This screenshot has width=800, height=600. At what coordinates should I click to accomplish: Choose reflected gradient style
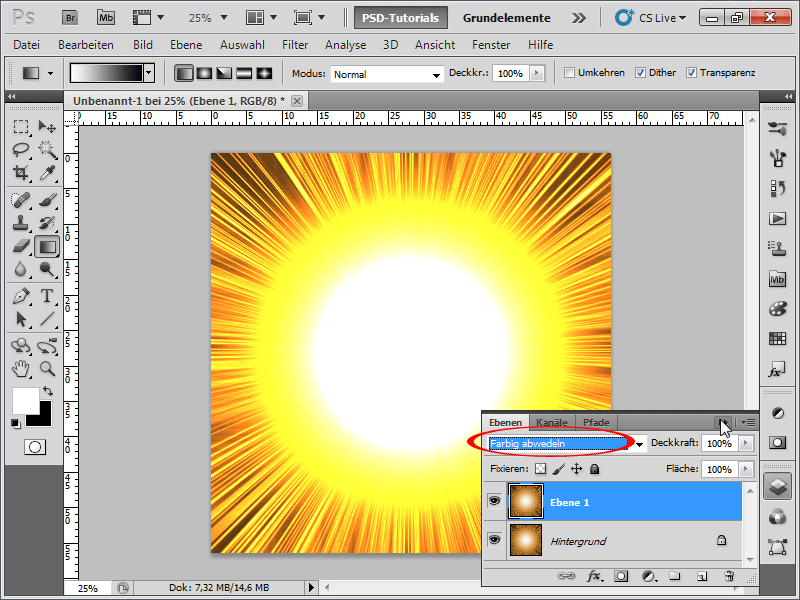(244, 73)
